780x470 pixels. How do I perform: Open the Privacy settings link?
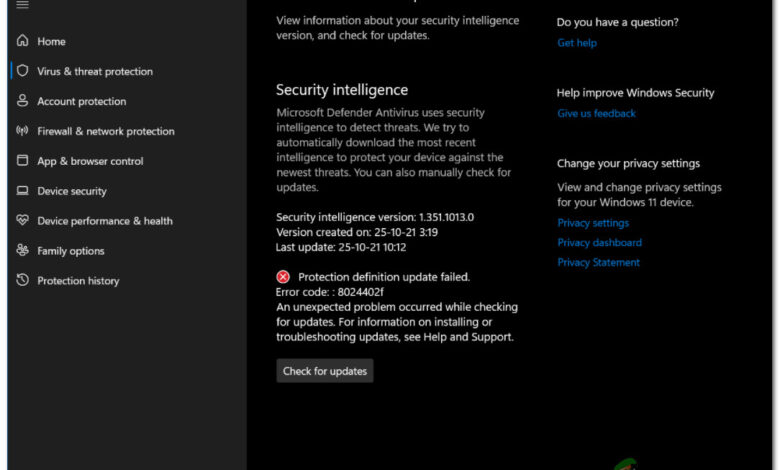593,223
